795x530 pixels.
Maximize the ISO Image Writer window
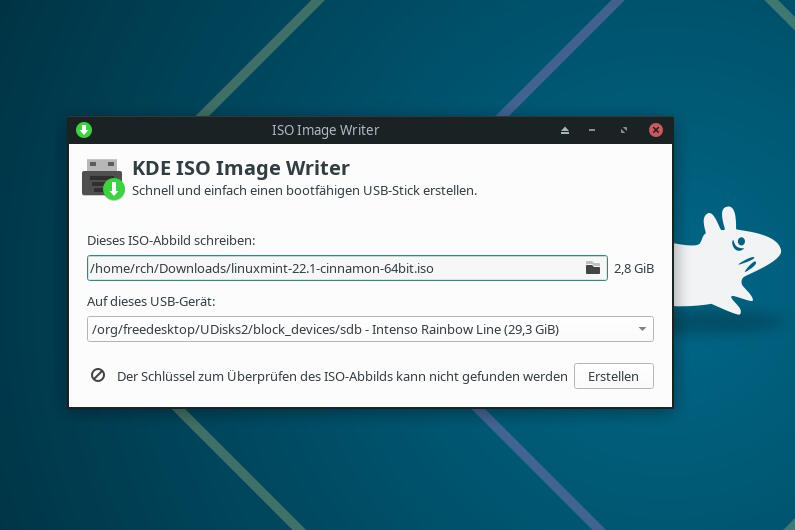(x=624, y=130)
